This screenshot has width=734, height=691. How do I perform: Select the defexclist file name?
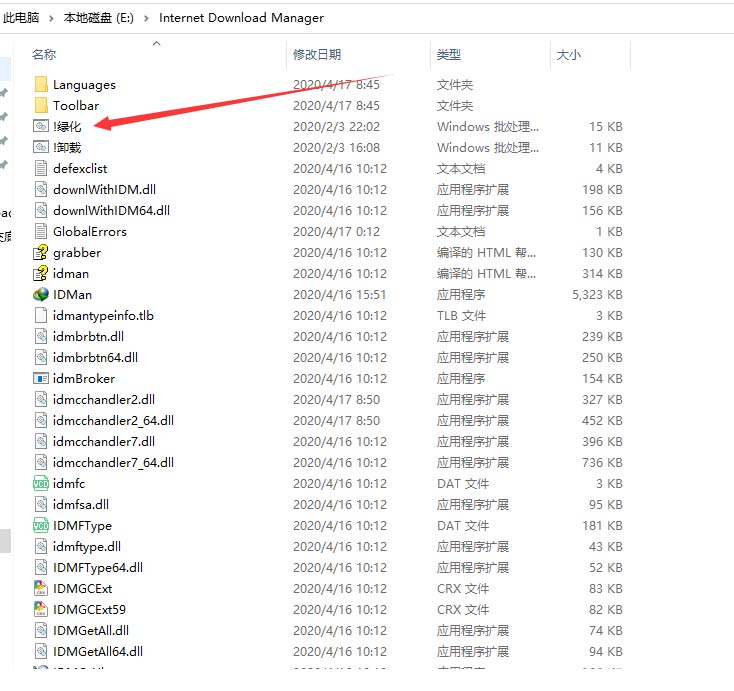coord(80,169)
